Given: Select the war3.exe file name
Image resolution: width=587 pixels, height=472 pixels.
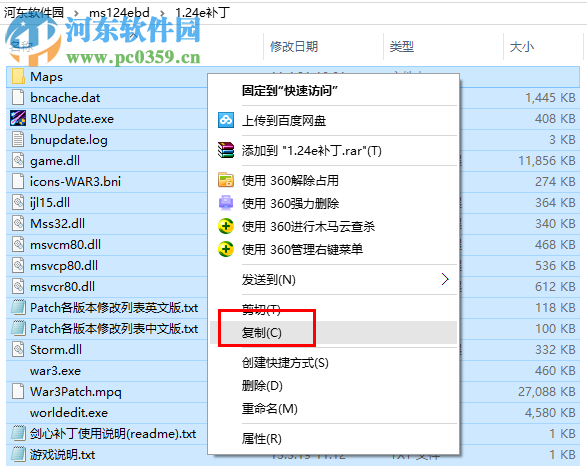Looking at the screenshot, I should (55, 371).
